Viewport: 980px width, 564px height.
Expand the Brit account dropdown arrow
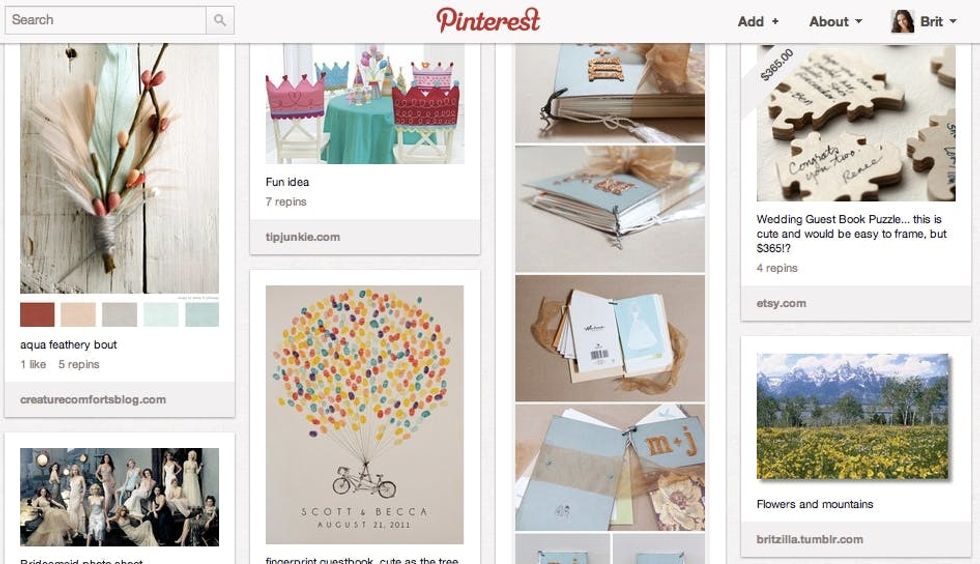[x=953, y=21]
